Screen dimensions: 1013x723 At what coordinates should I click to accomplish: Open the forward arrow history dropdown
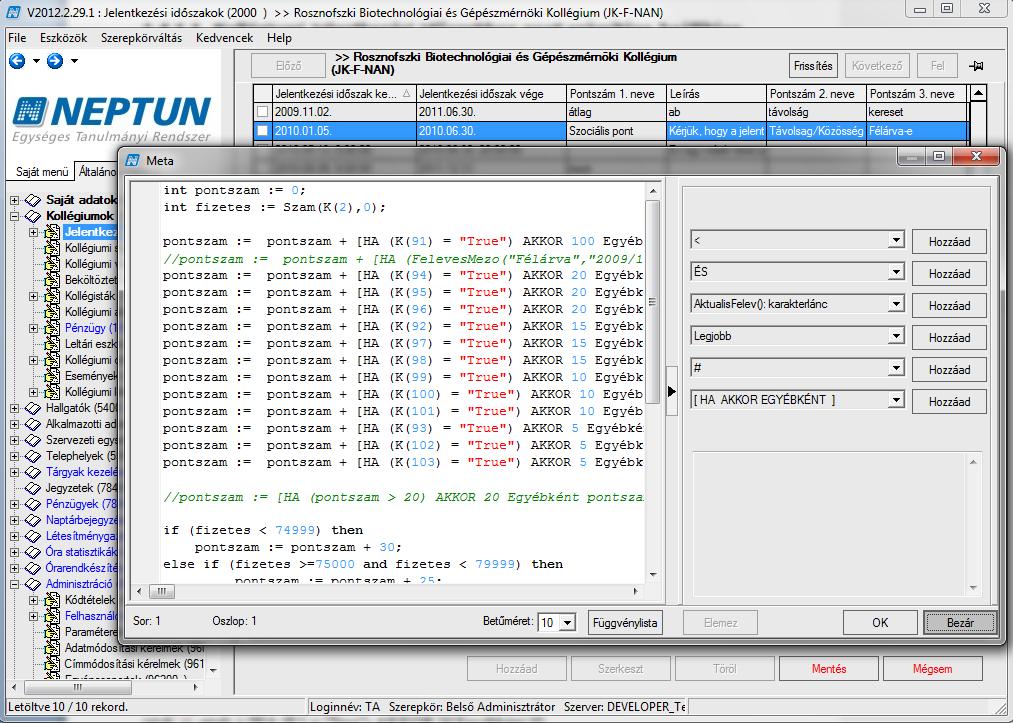pos(74,61)
